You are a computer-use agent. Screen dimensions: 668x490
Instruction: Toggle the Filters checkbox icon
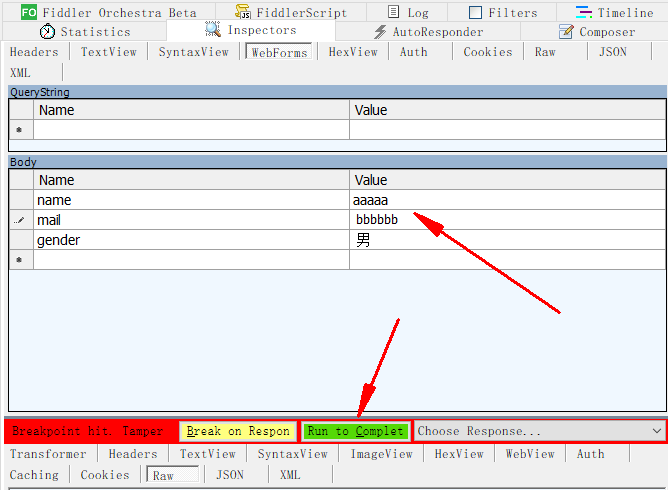pyautogui.click(x=475, y=12)
